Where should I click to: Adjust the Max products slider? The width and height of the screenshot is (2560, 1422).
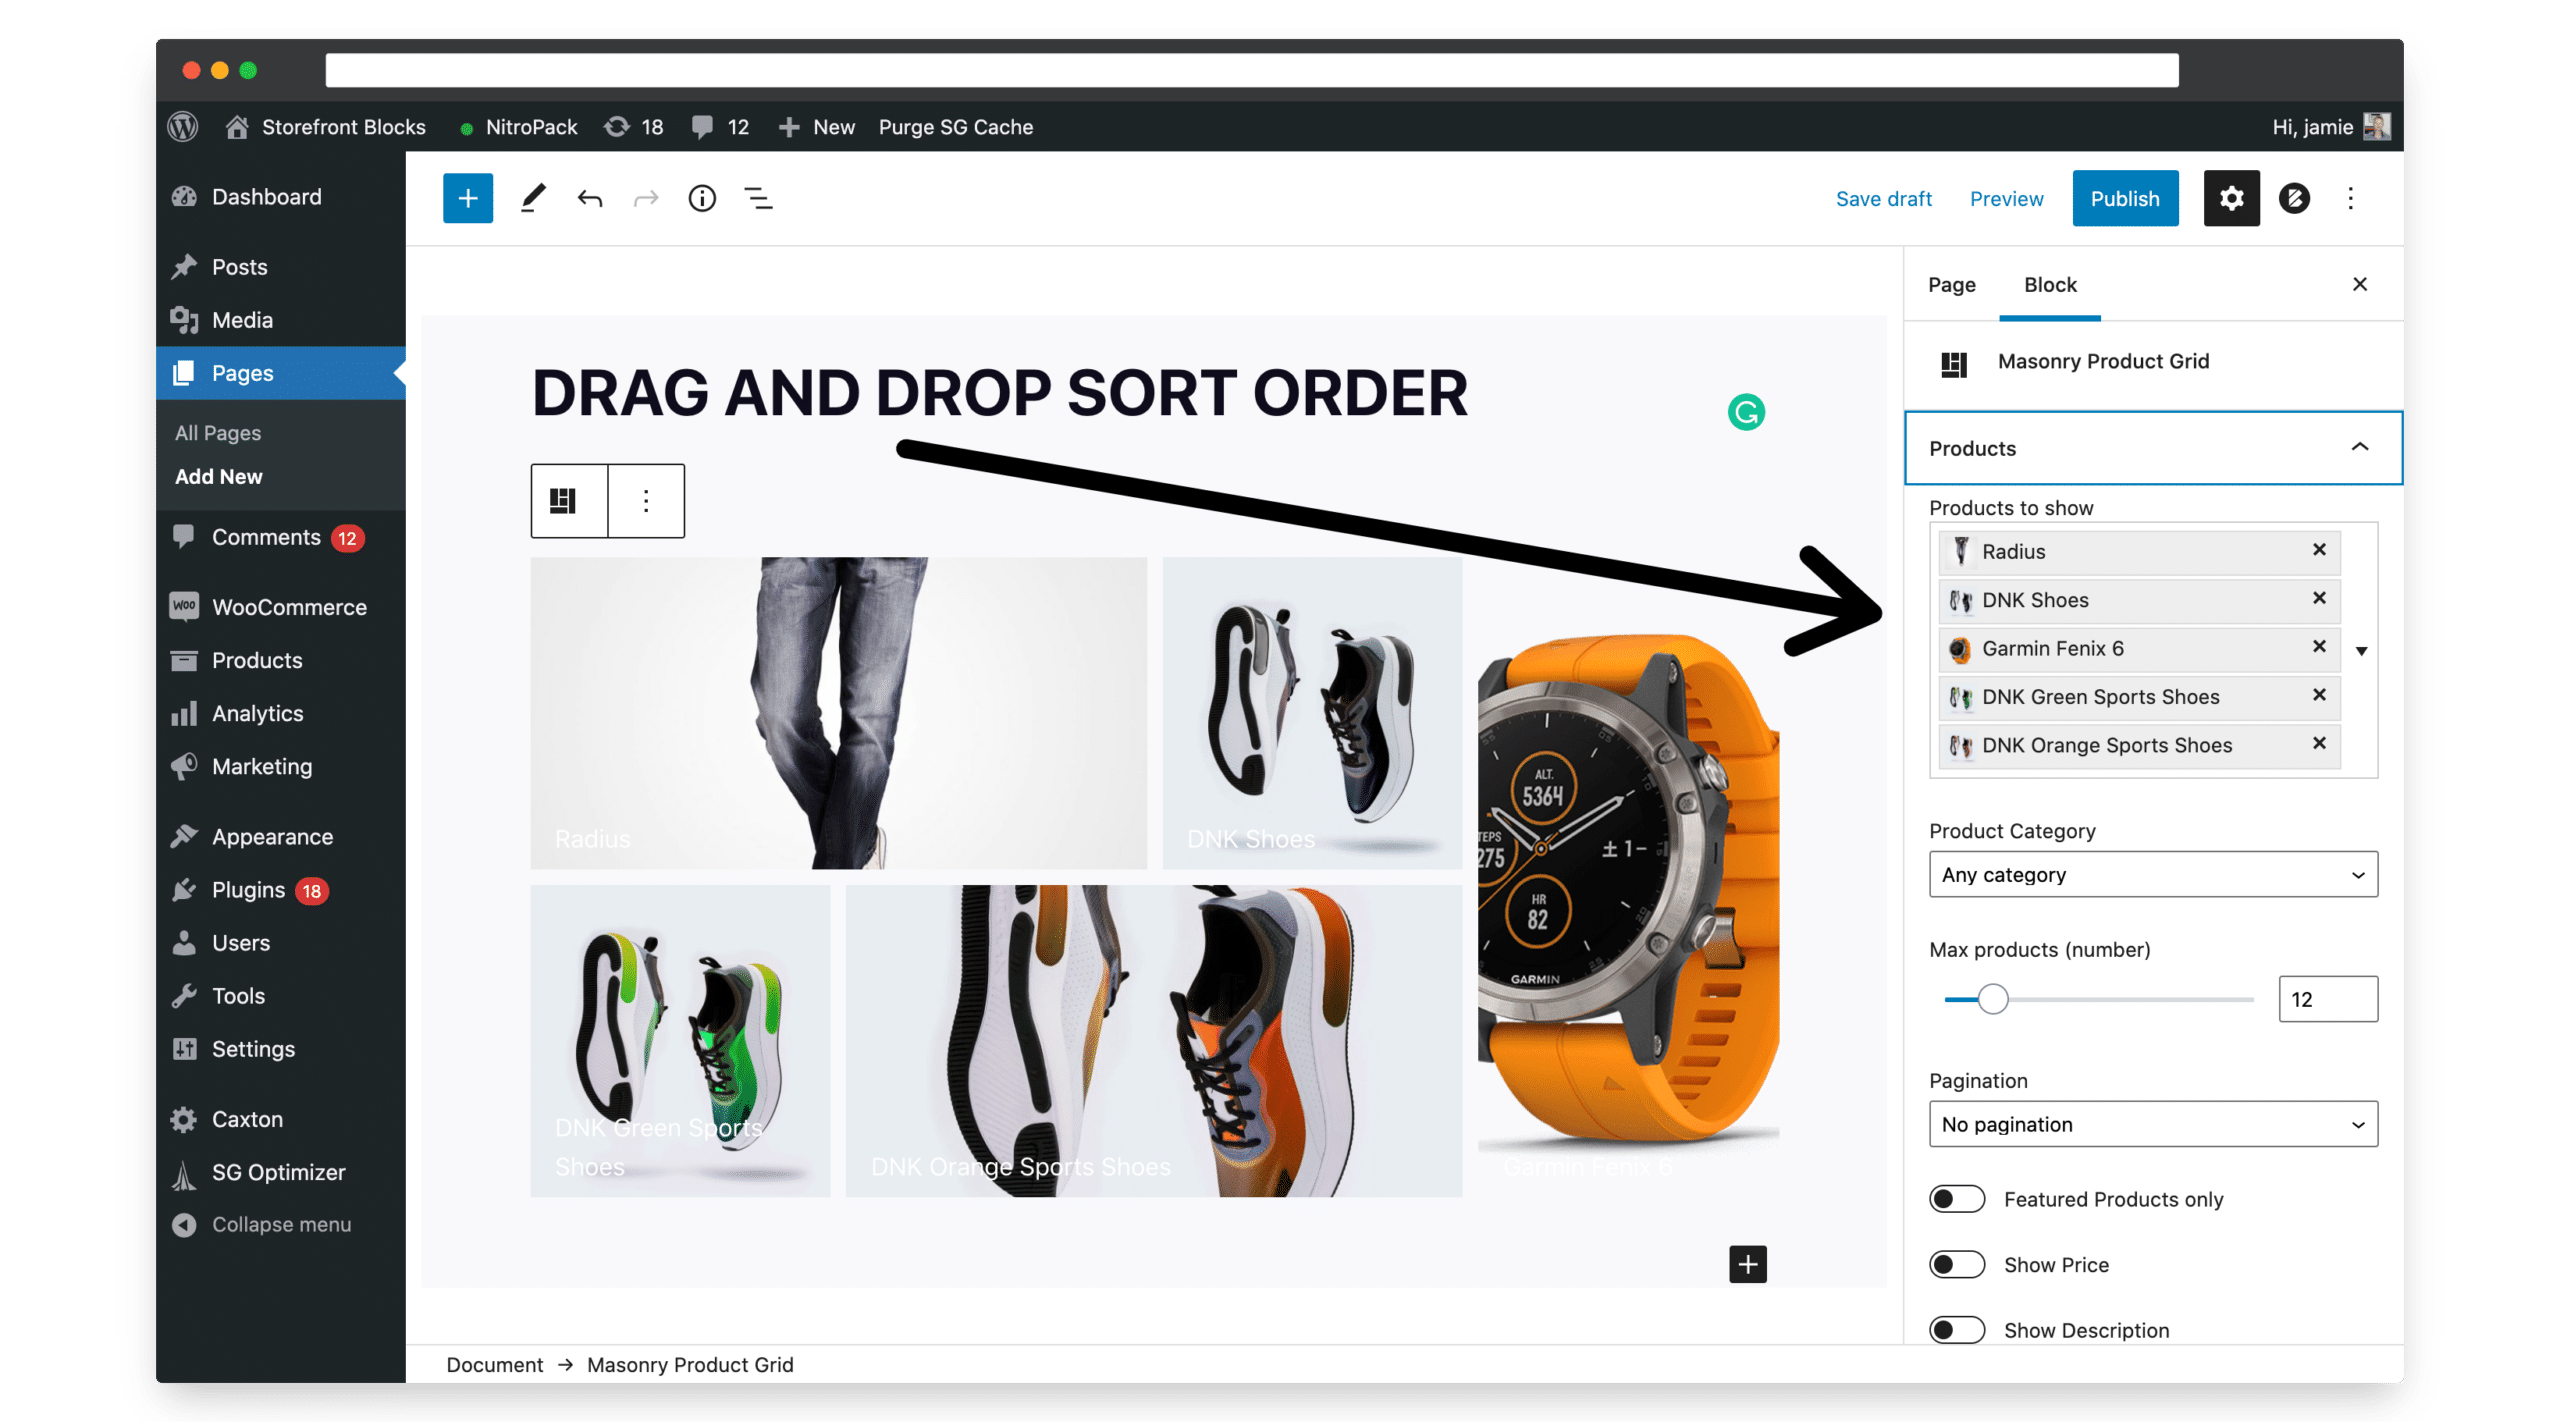(x=1992, y=999)
